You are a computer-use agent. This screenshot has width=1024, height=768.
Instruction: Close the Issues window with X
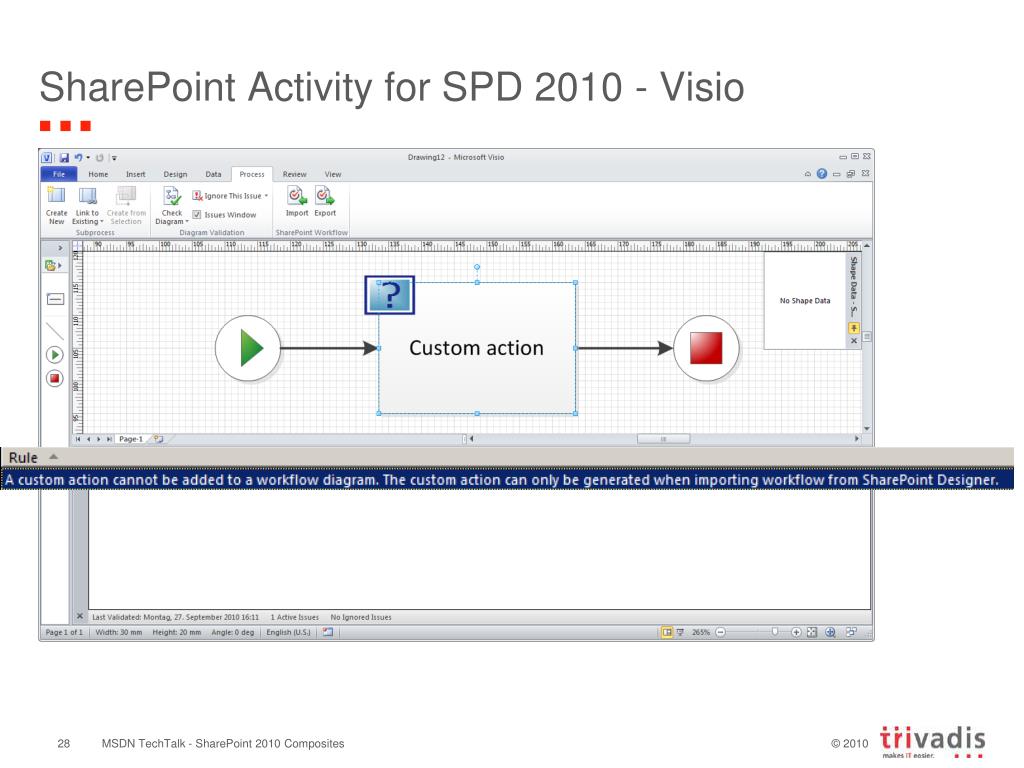[x=80, y=616]
